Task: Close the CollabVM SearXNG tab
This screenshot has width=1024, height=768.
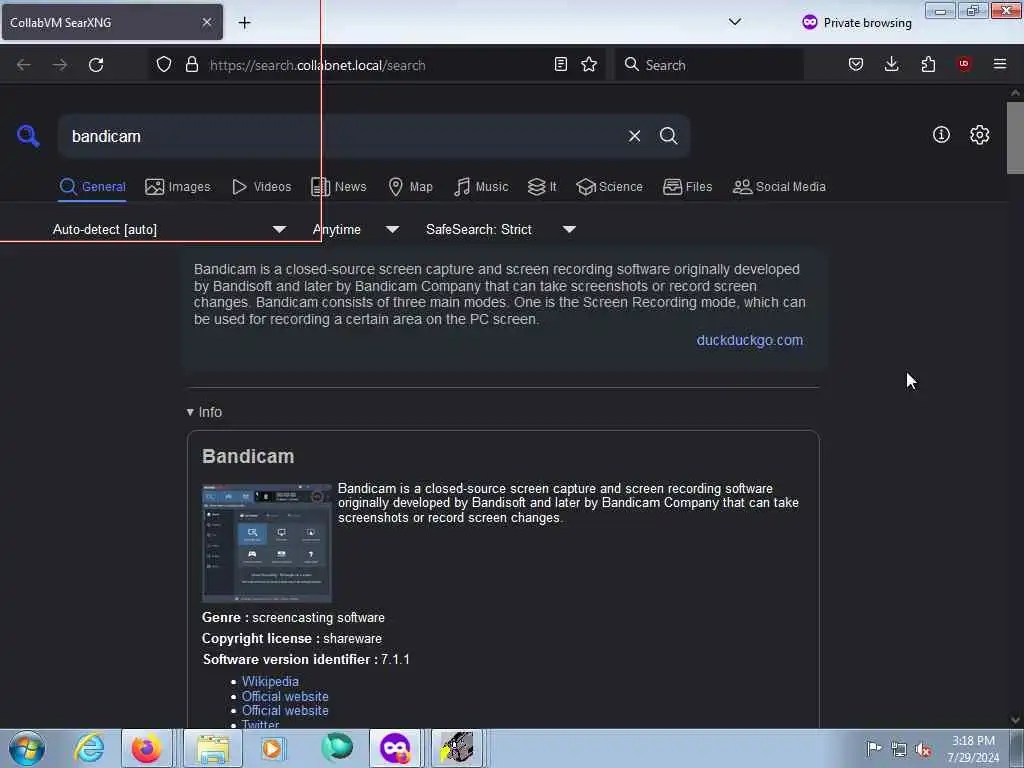Action: [207, 22]
